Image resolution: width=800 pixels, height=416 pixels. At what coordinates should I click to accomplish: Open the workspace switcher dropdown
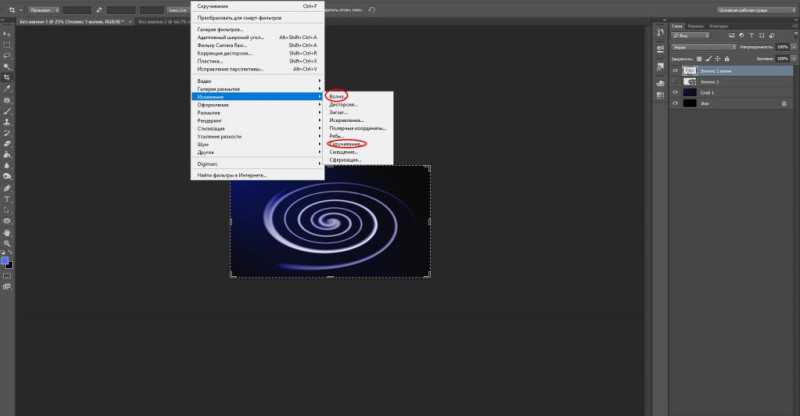pyautogui.click(x=756, y=10)
